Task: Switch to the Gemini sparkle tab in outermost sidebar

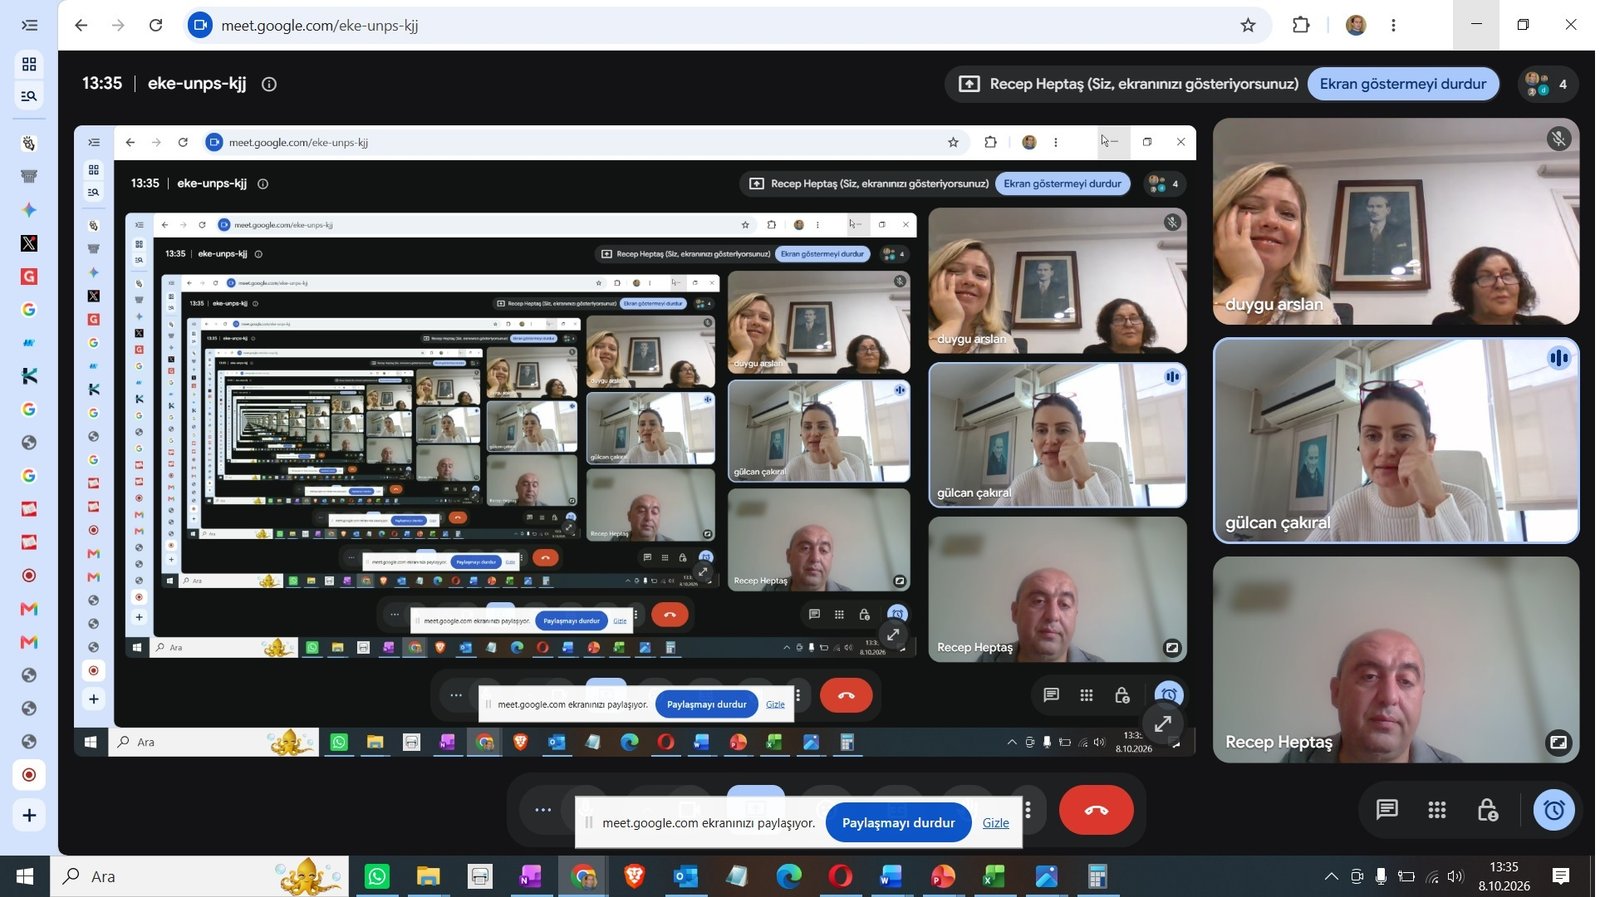Action: [29, 210]
